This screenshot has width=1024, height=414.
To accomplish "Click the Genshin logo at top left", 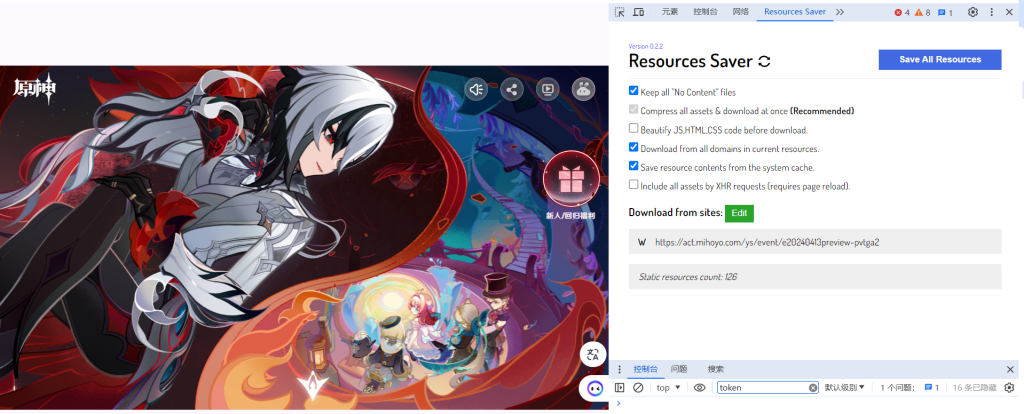I will [x=35, y=90].
